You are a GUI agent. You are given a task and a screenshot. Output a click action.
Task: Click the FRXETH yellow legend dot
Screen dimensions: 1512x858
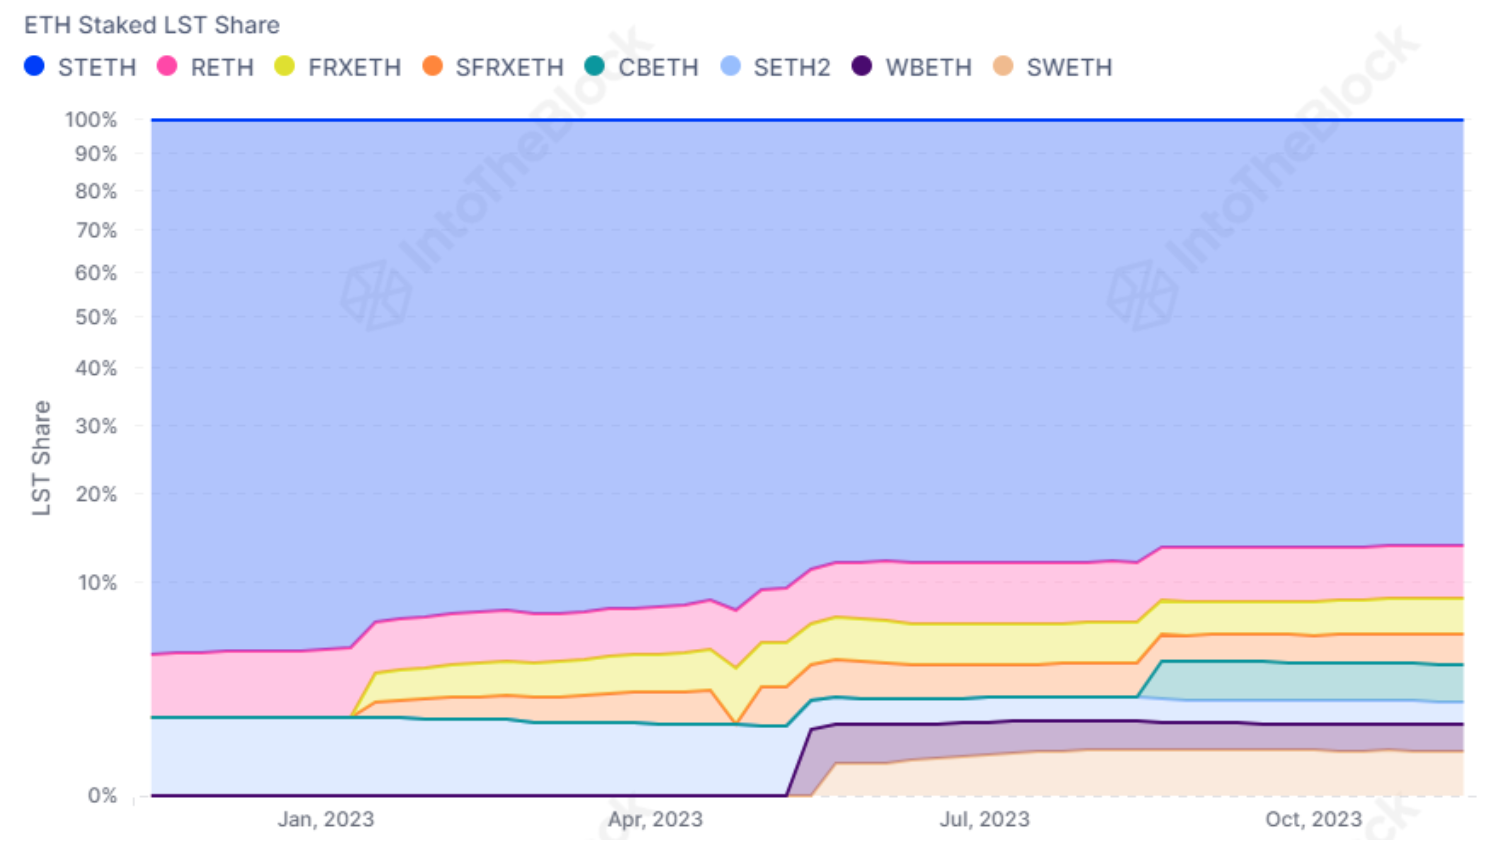click(x=285, y=66)
